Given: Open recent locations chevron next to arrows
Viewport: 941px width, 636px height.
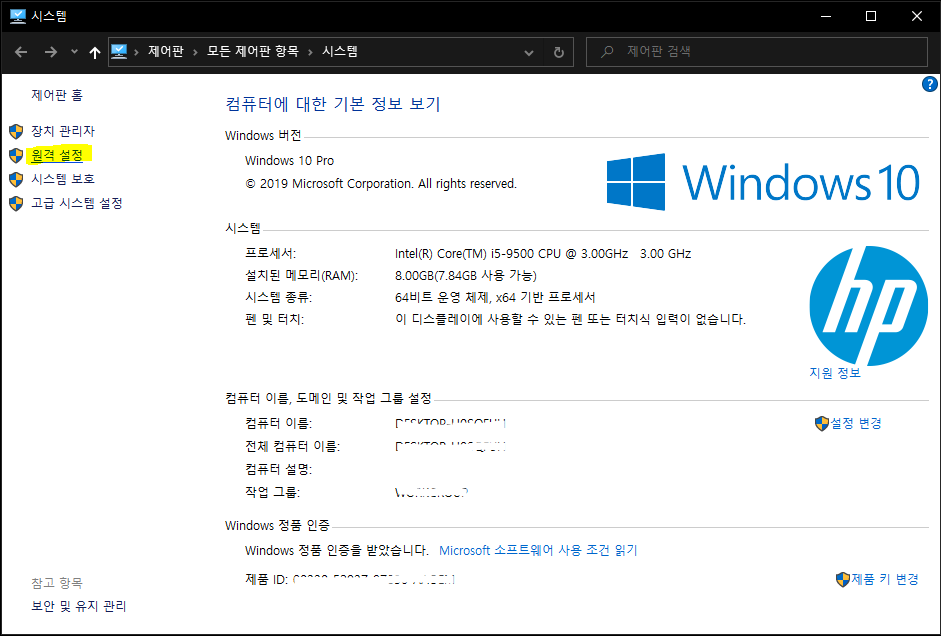Looking at the screenshot, I should pos(74,52).
